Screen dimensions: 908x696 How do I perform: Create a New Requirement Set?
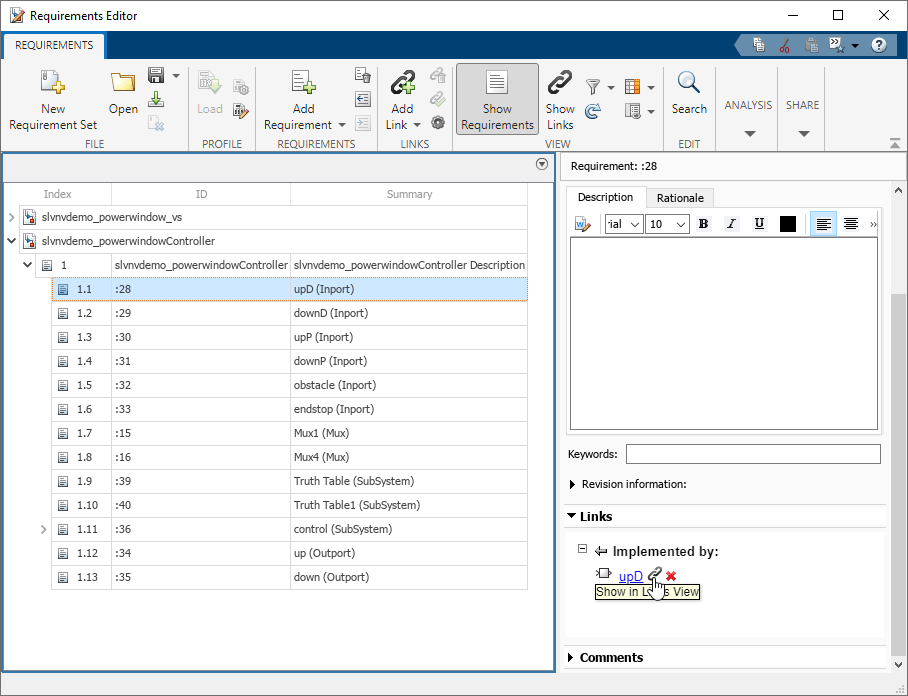53,99
